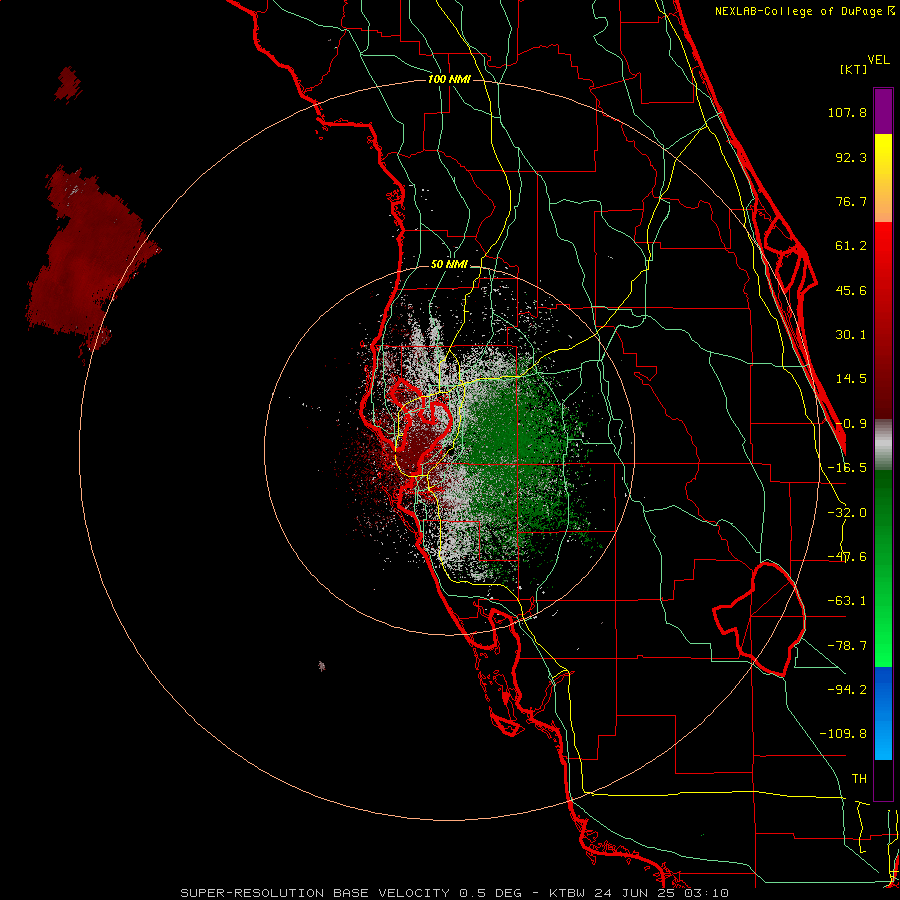Image resolution: width=900 pixels, height=900 pixels.
Task: Click the [KT] units label
Action: pyautogui.click(x=854, y=69)
